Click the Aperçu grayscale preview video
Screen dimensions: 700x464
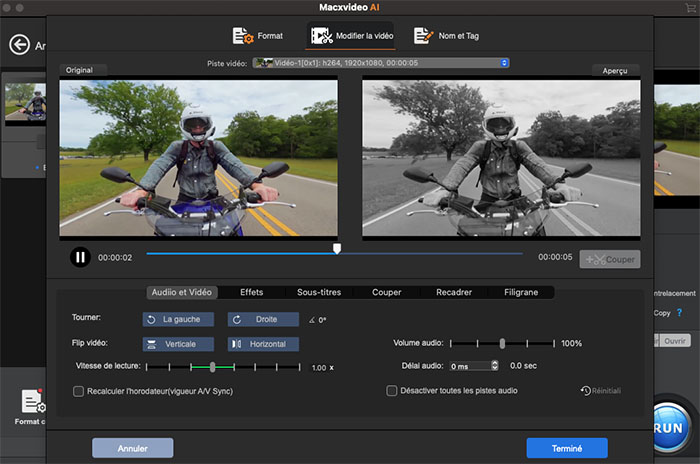click(501, 158)
